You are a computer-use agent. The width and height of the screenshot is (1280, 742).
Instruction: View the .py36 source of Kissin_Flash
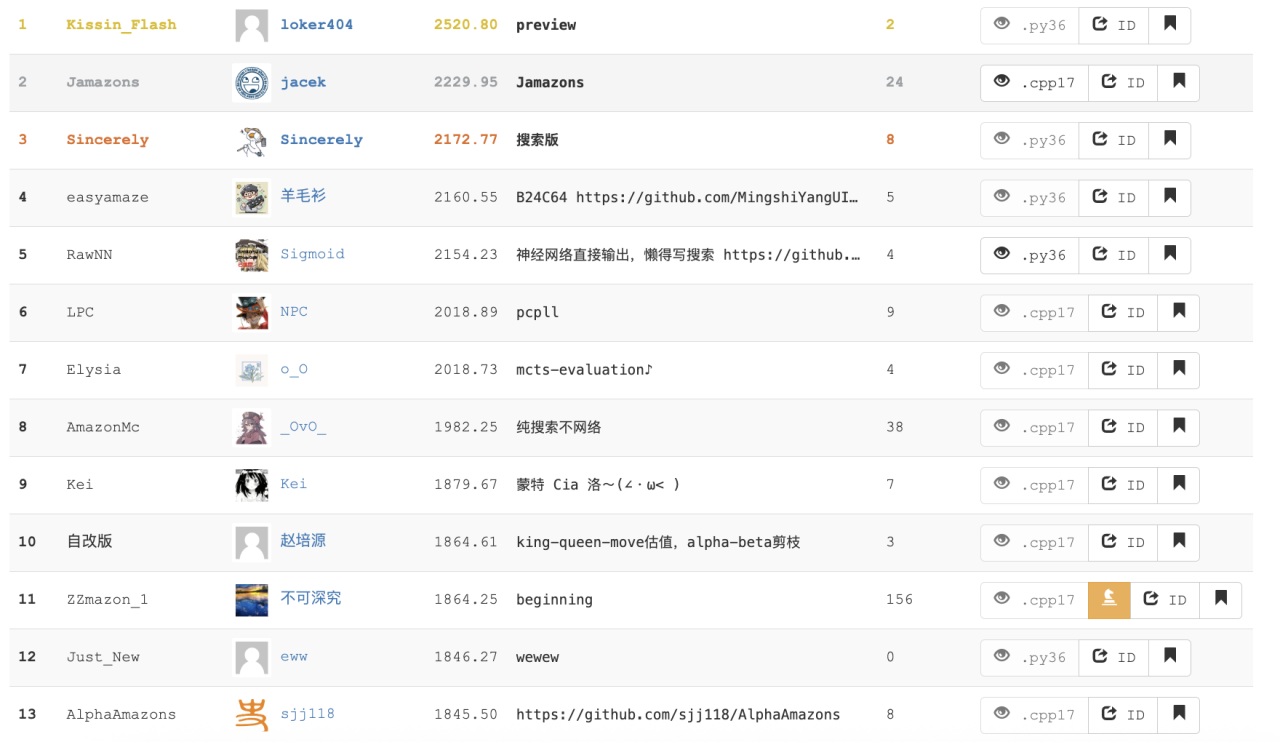[x=1030, y=25]
